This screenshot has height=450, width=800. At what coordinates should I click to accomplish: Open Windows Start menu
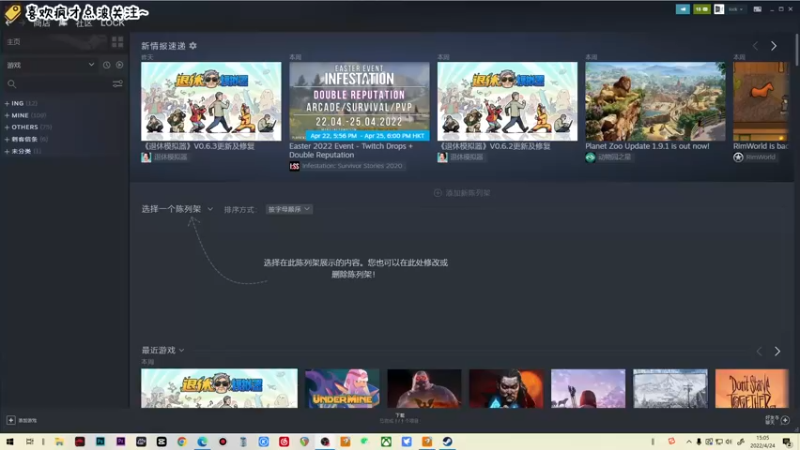10,441
